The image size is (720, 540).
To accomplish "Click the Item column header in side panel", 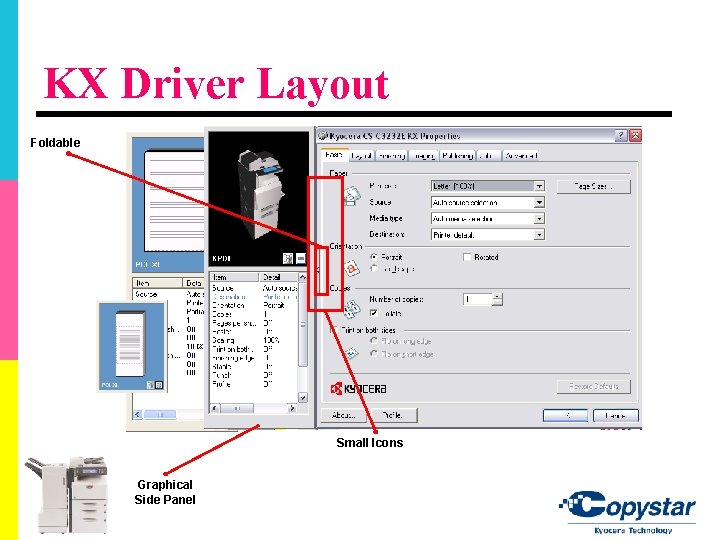I will click(234, 277).
